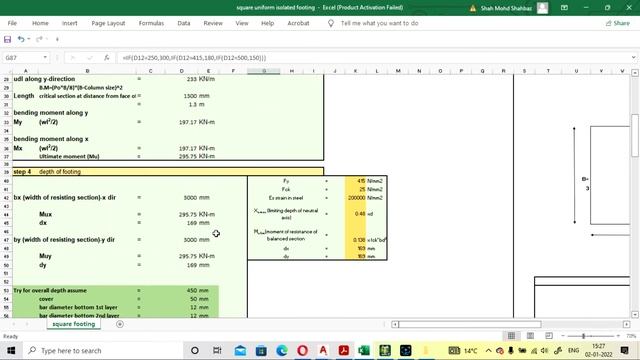The height and width of the screenshot is (360, 640).
Task: Open Adobe Acrobat from taskbar
Action: point(344,351)
